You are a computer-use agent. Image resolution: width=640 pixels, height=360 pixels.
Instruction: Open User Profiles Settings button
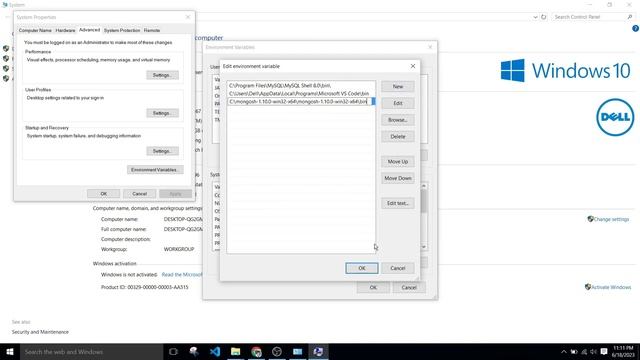[162, 113]
